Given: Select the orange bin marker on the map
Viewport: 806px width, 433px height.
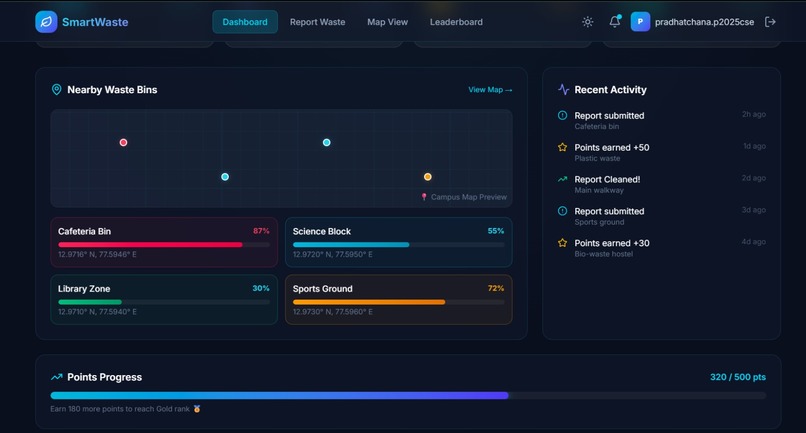Looking at the screenshot, I should point(428,177).
